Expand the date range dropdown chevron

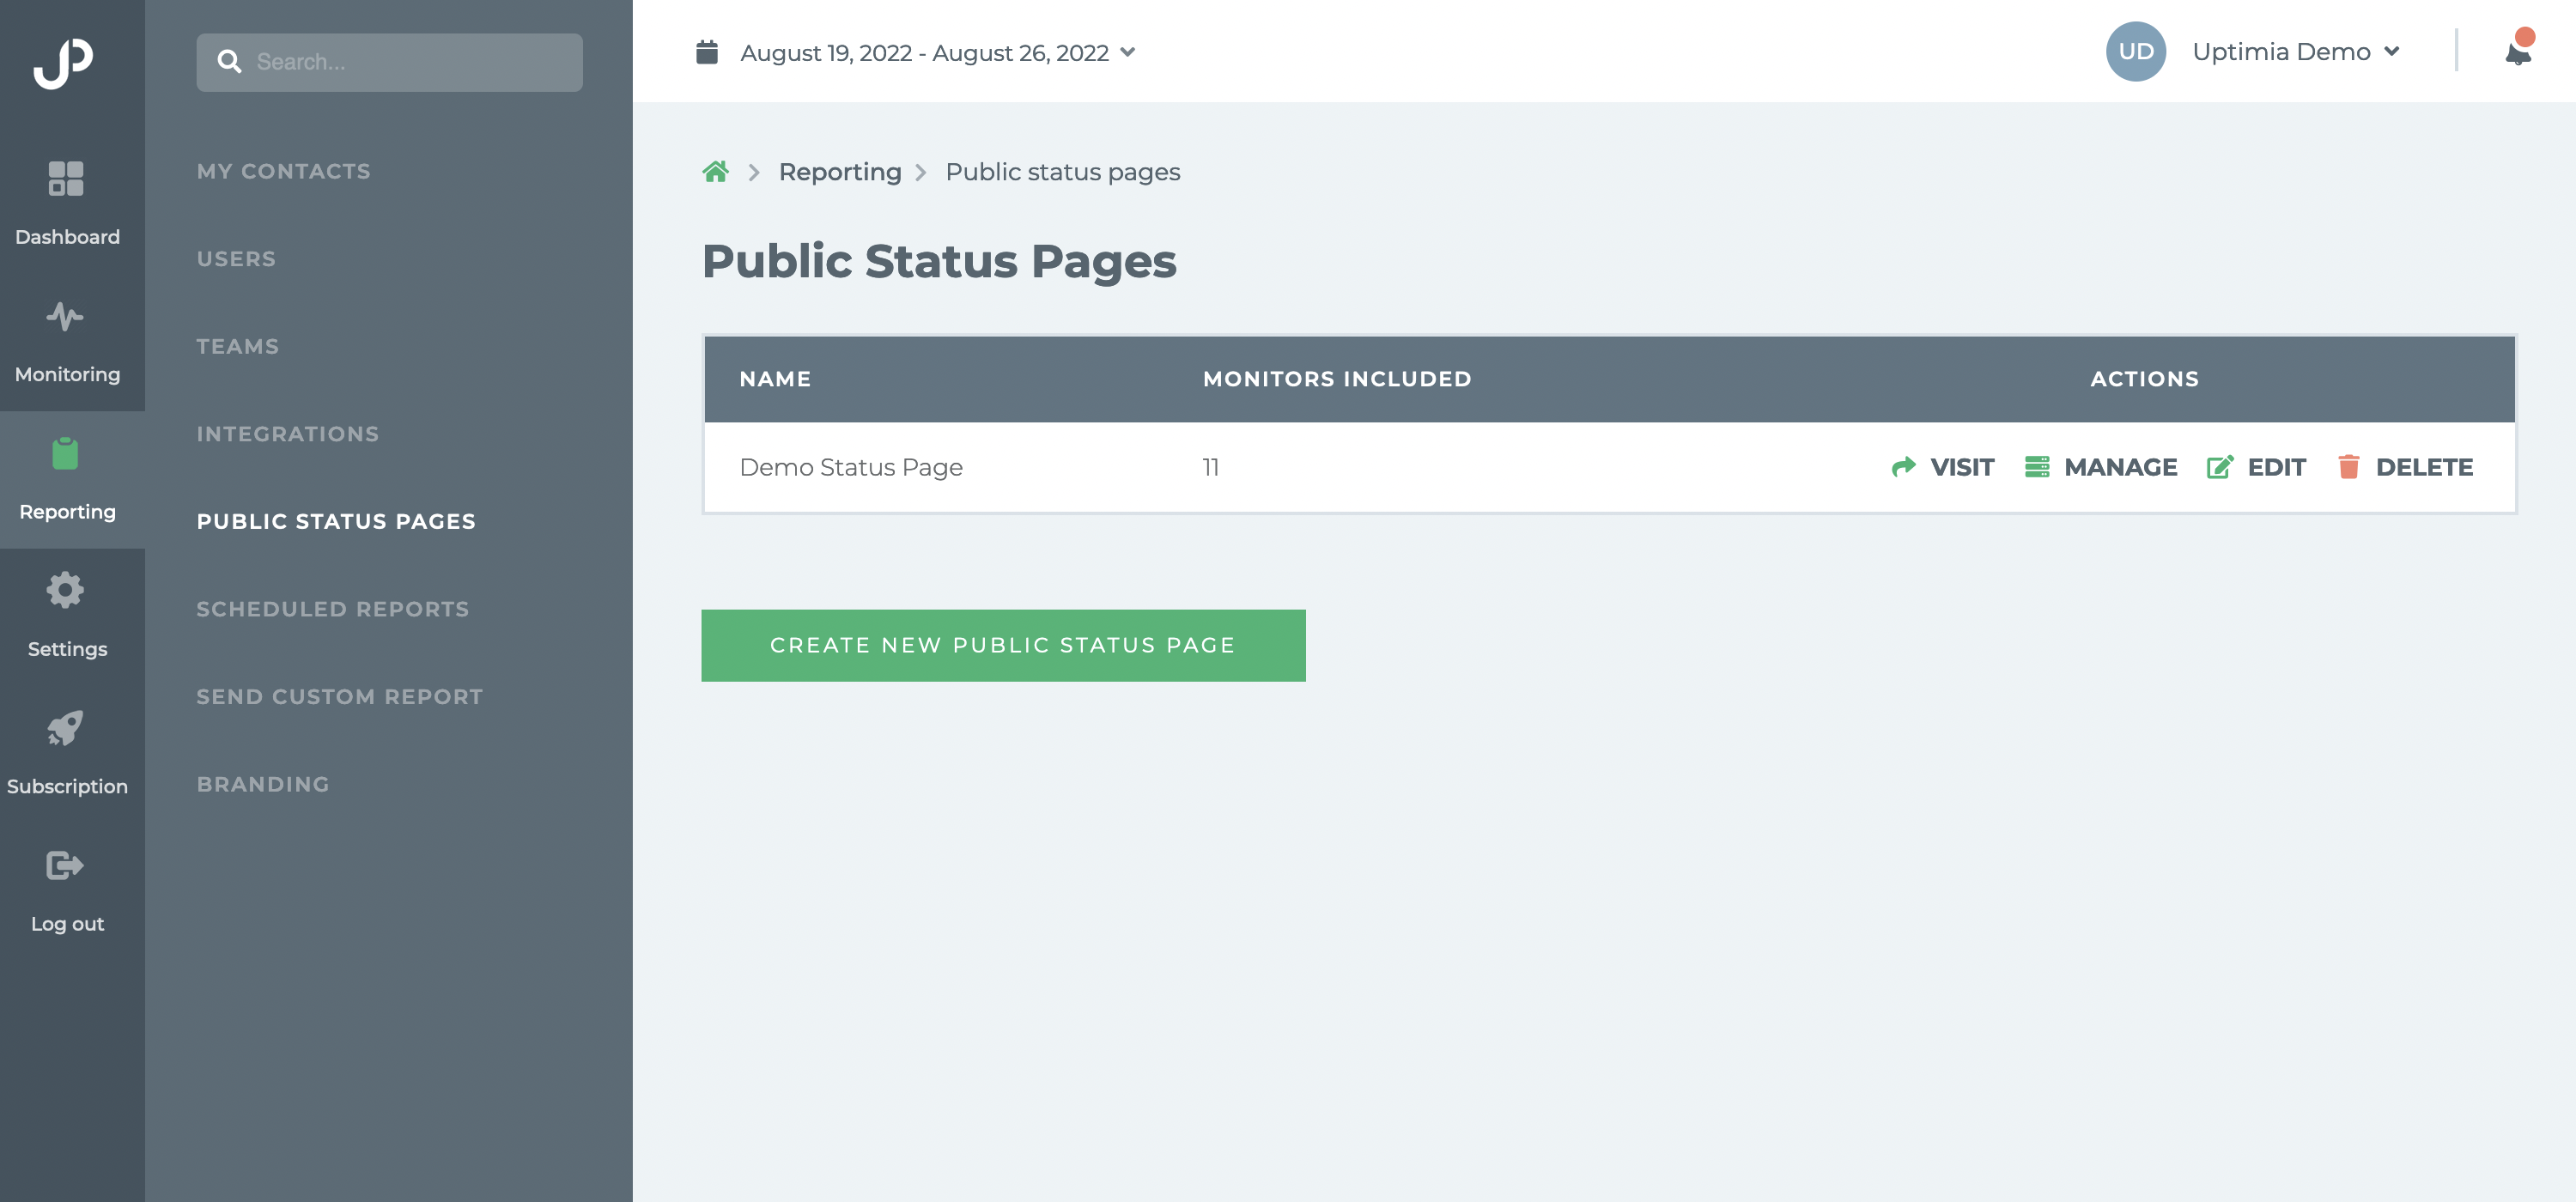click(x=1128, y=52)
